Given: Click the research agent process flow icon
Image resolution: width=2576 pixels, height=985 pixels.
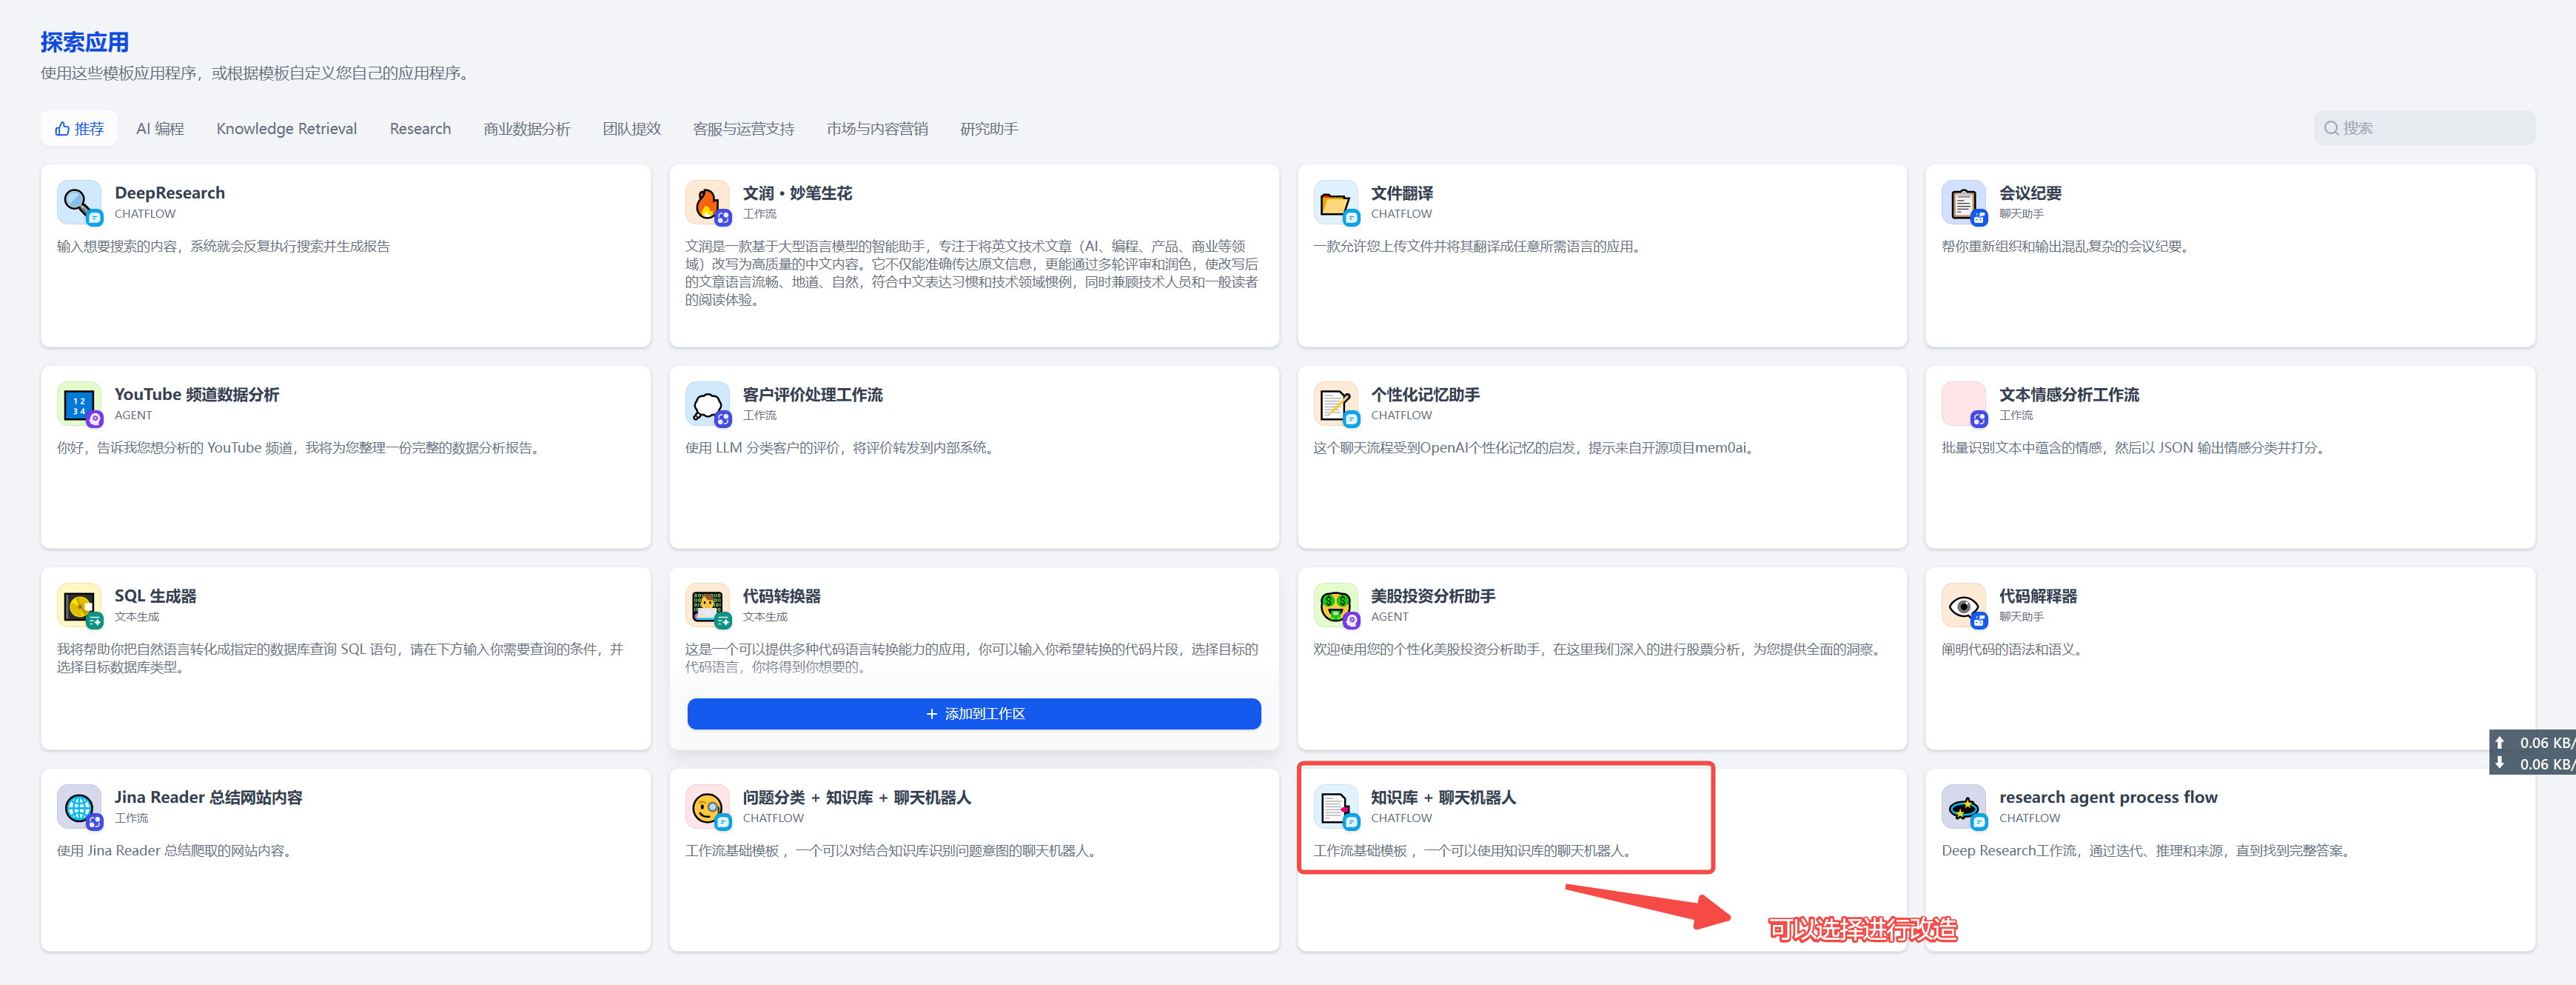Looking at the screenshot, I should pyautogui.click(x=1962, y=806).
